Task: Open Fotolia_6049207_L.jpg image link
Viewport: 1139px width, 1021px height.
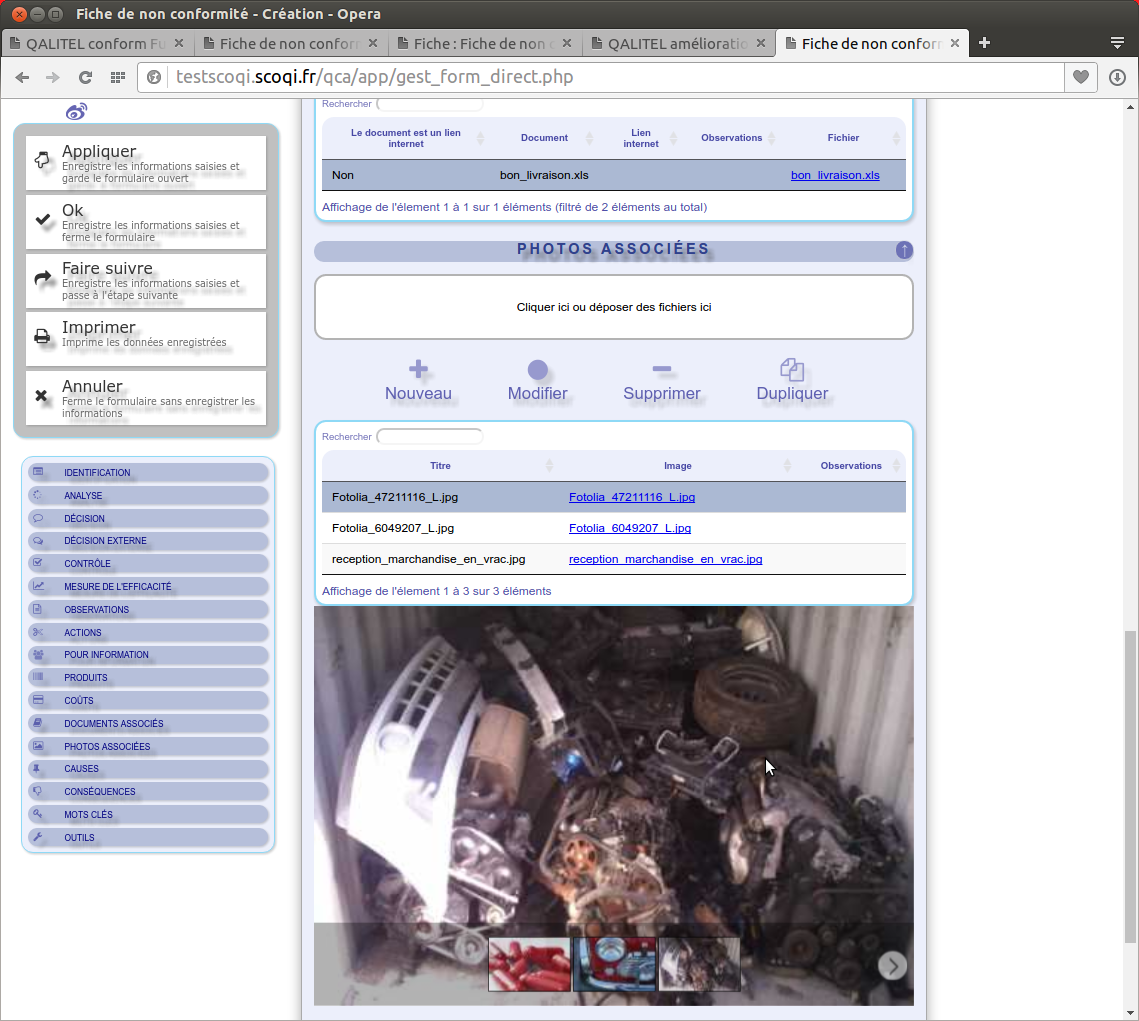Action: coord(630,529)
